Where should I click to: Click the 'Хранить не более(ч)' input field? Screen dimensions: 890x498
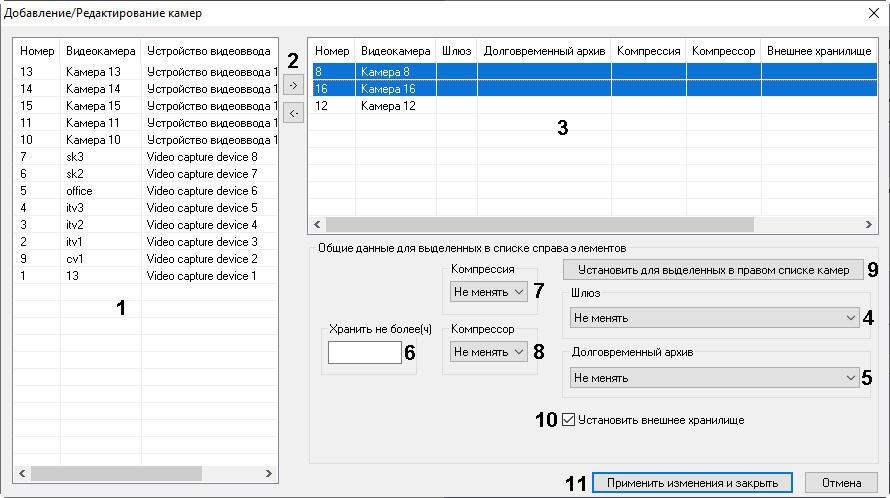tap(364, 352)
